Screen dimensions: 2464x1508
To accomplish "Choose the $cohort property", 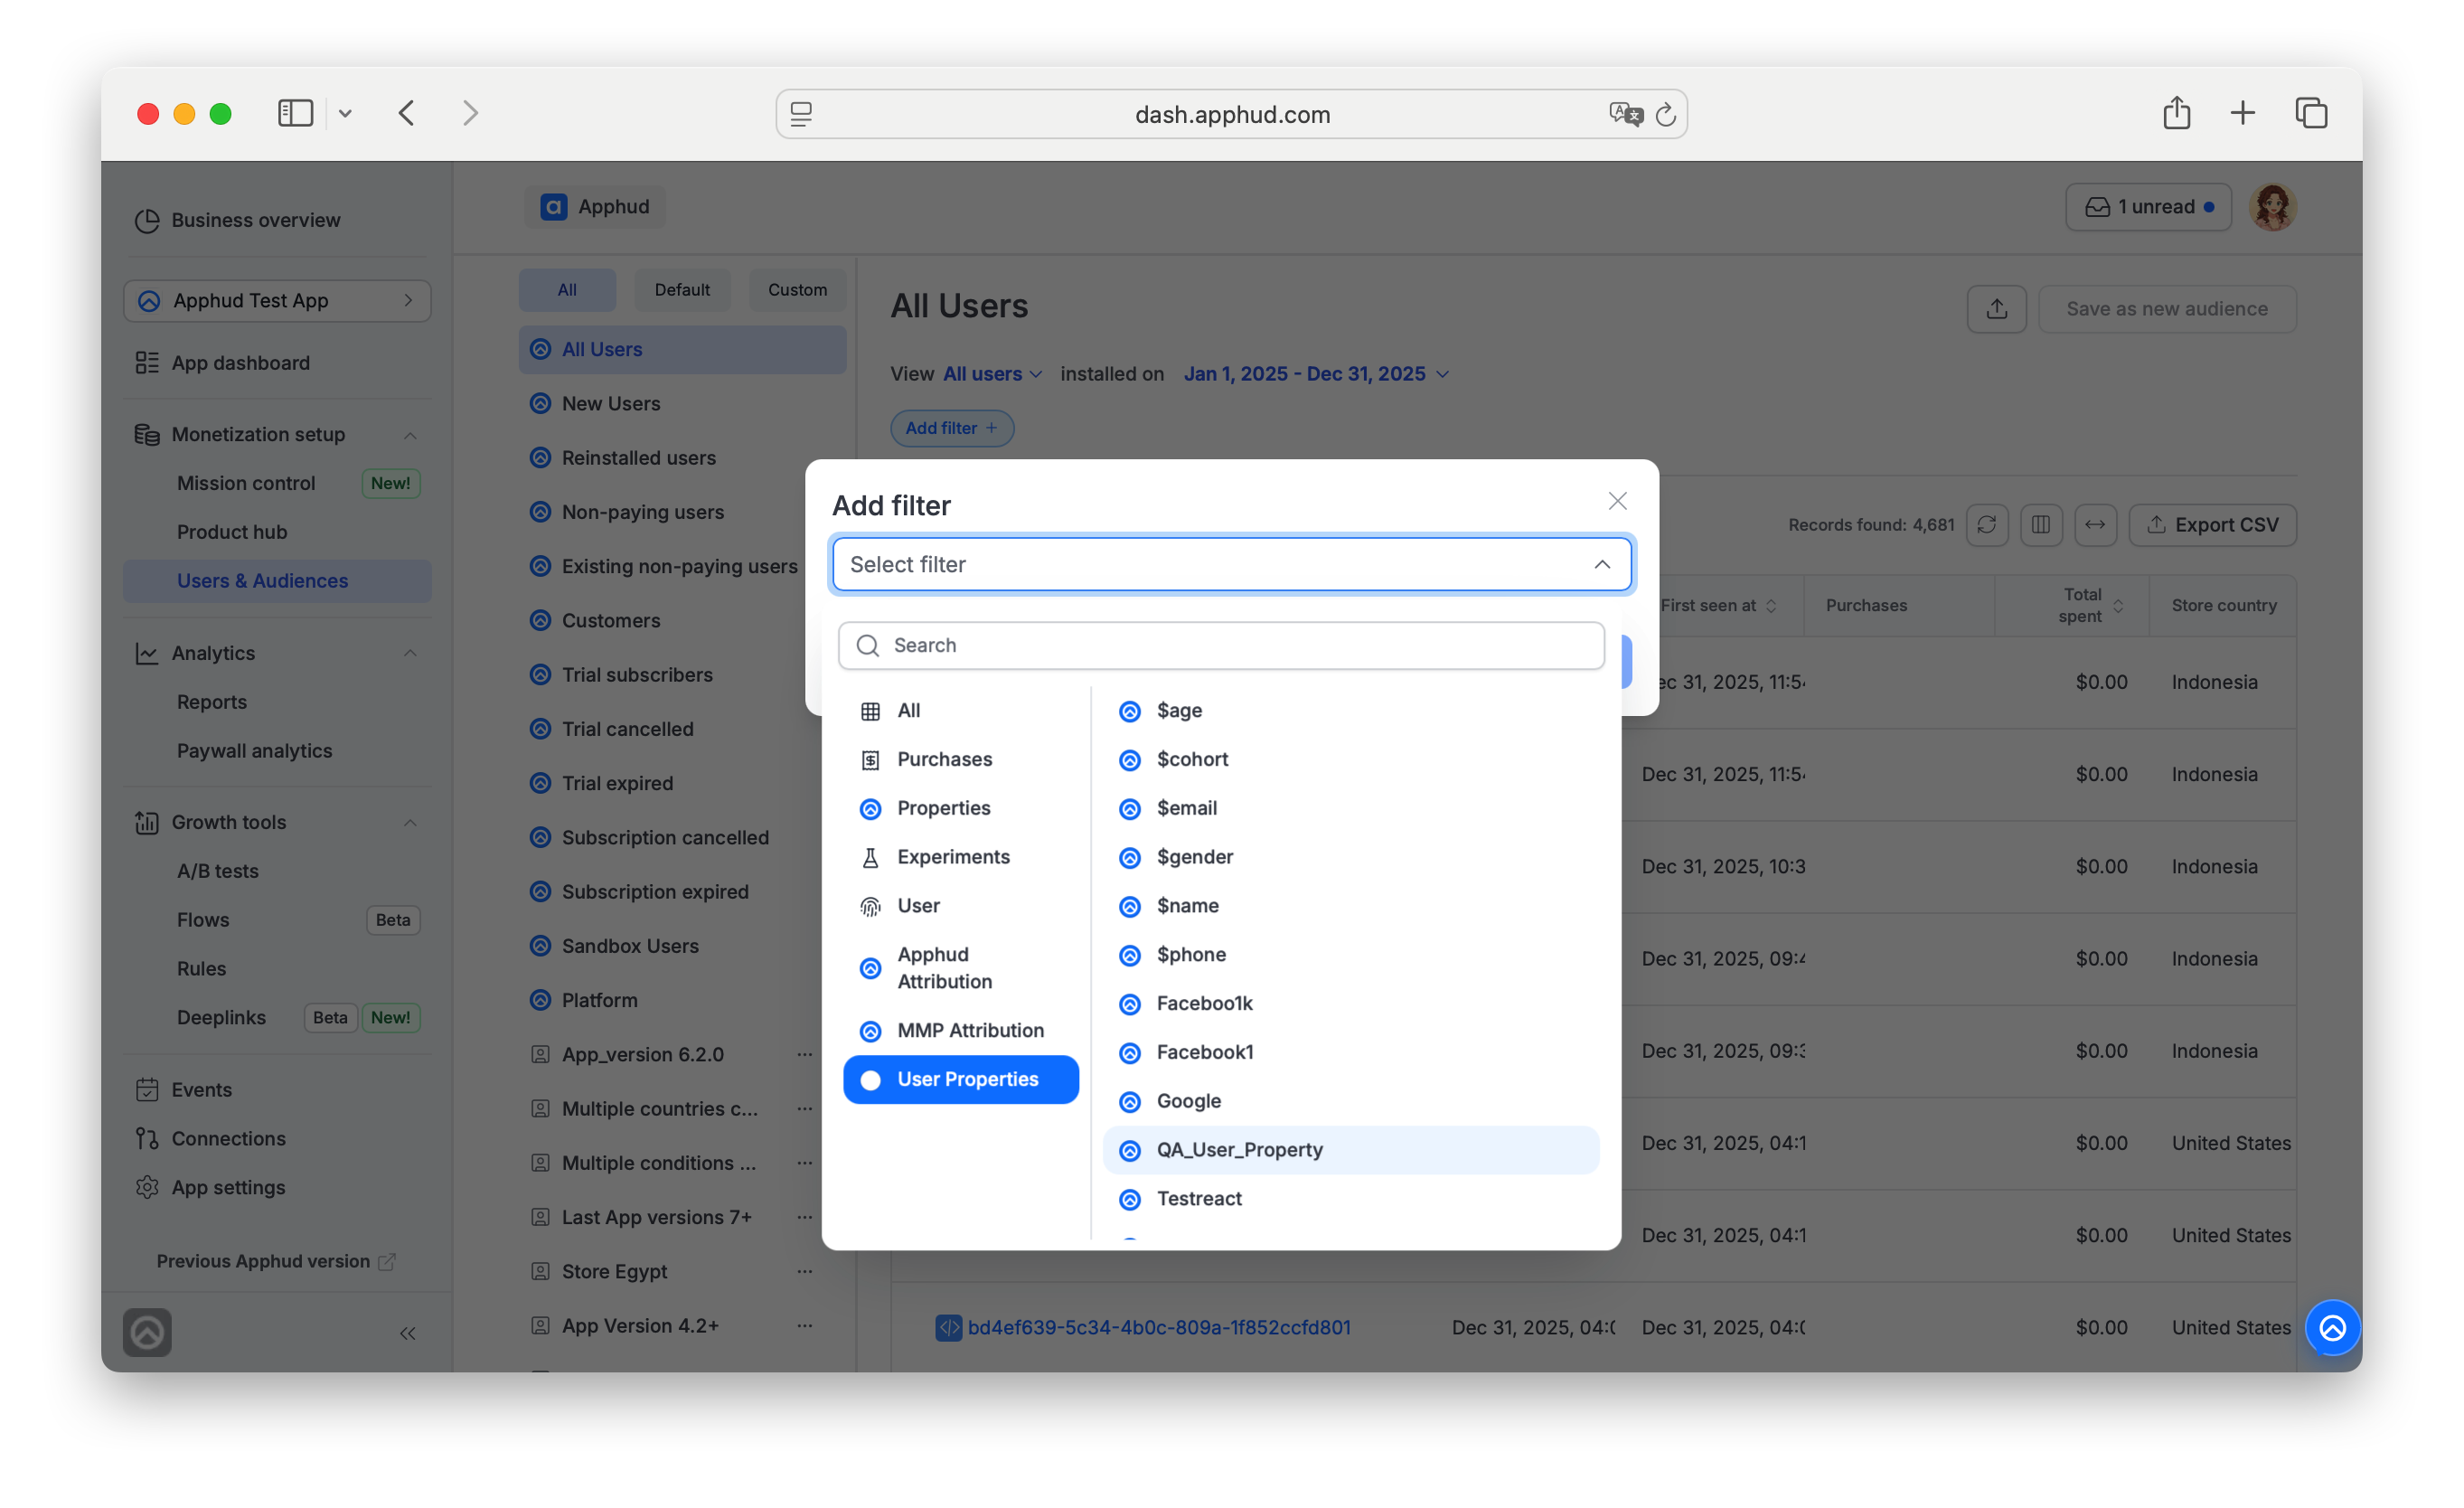I will click(x=1350, y=759).
